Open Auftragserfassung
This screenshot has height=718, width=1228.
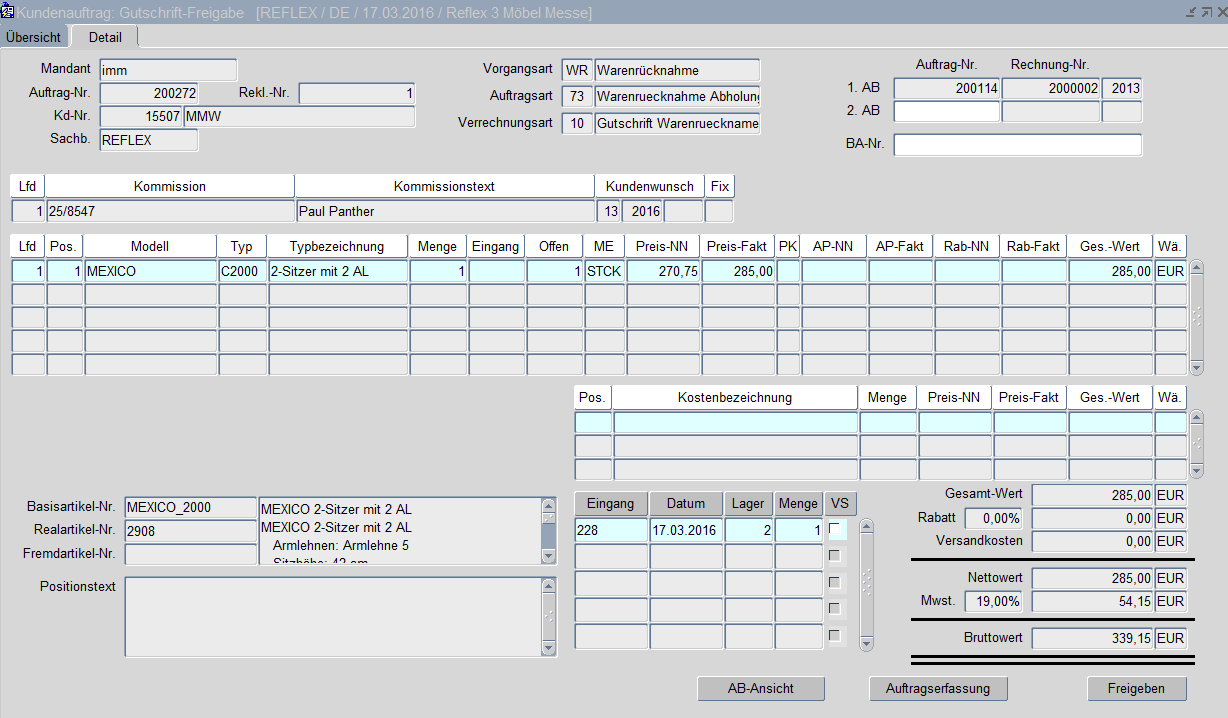[x=938, y=688]
